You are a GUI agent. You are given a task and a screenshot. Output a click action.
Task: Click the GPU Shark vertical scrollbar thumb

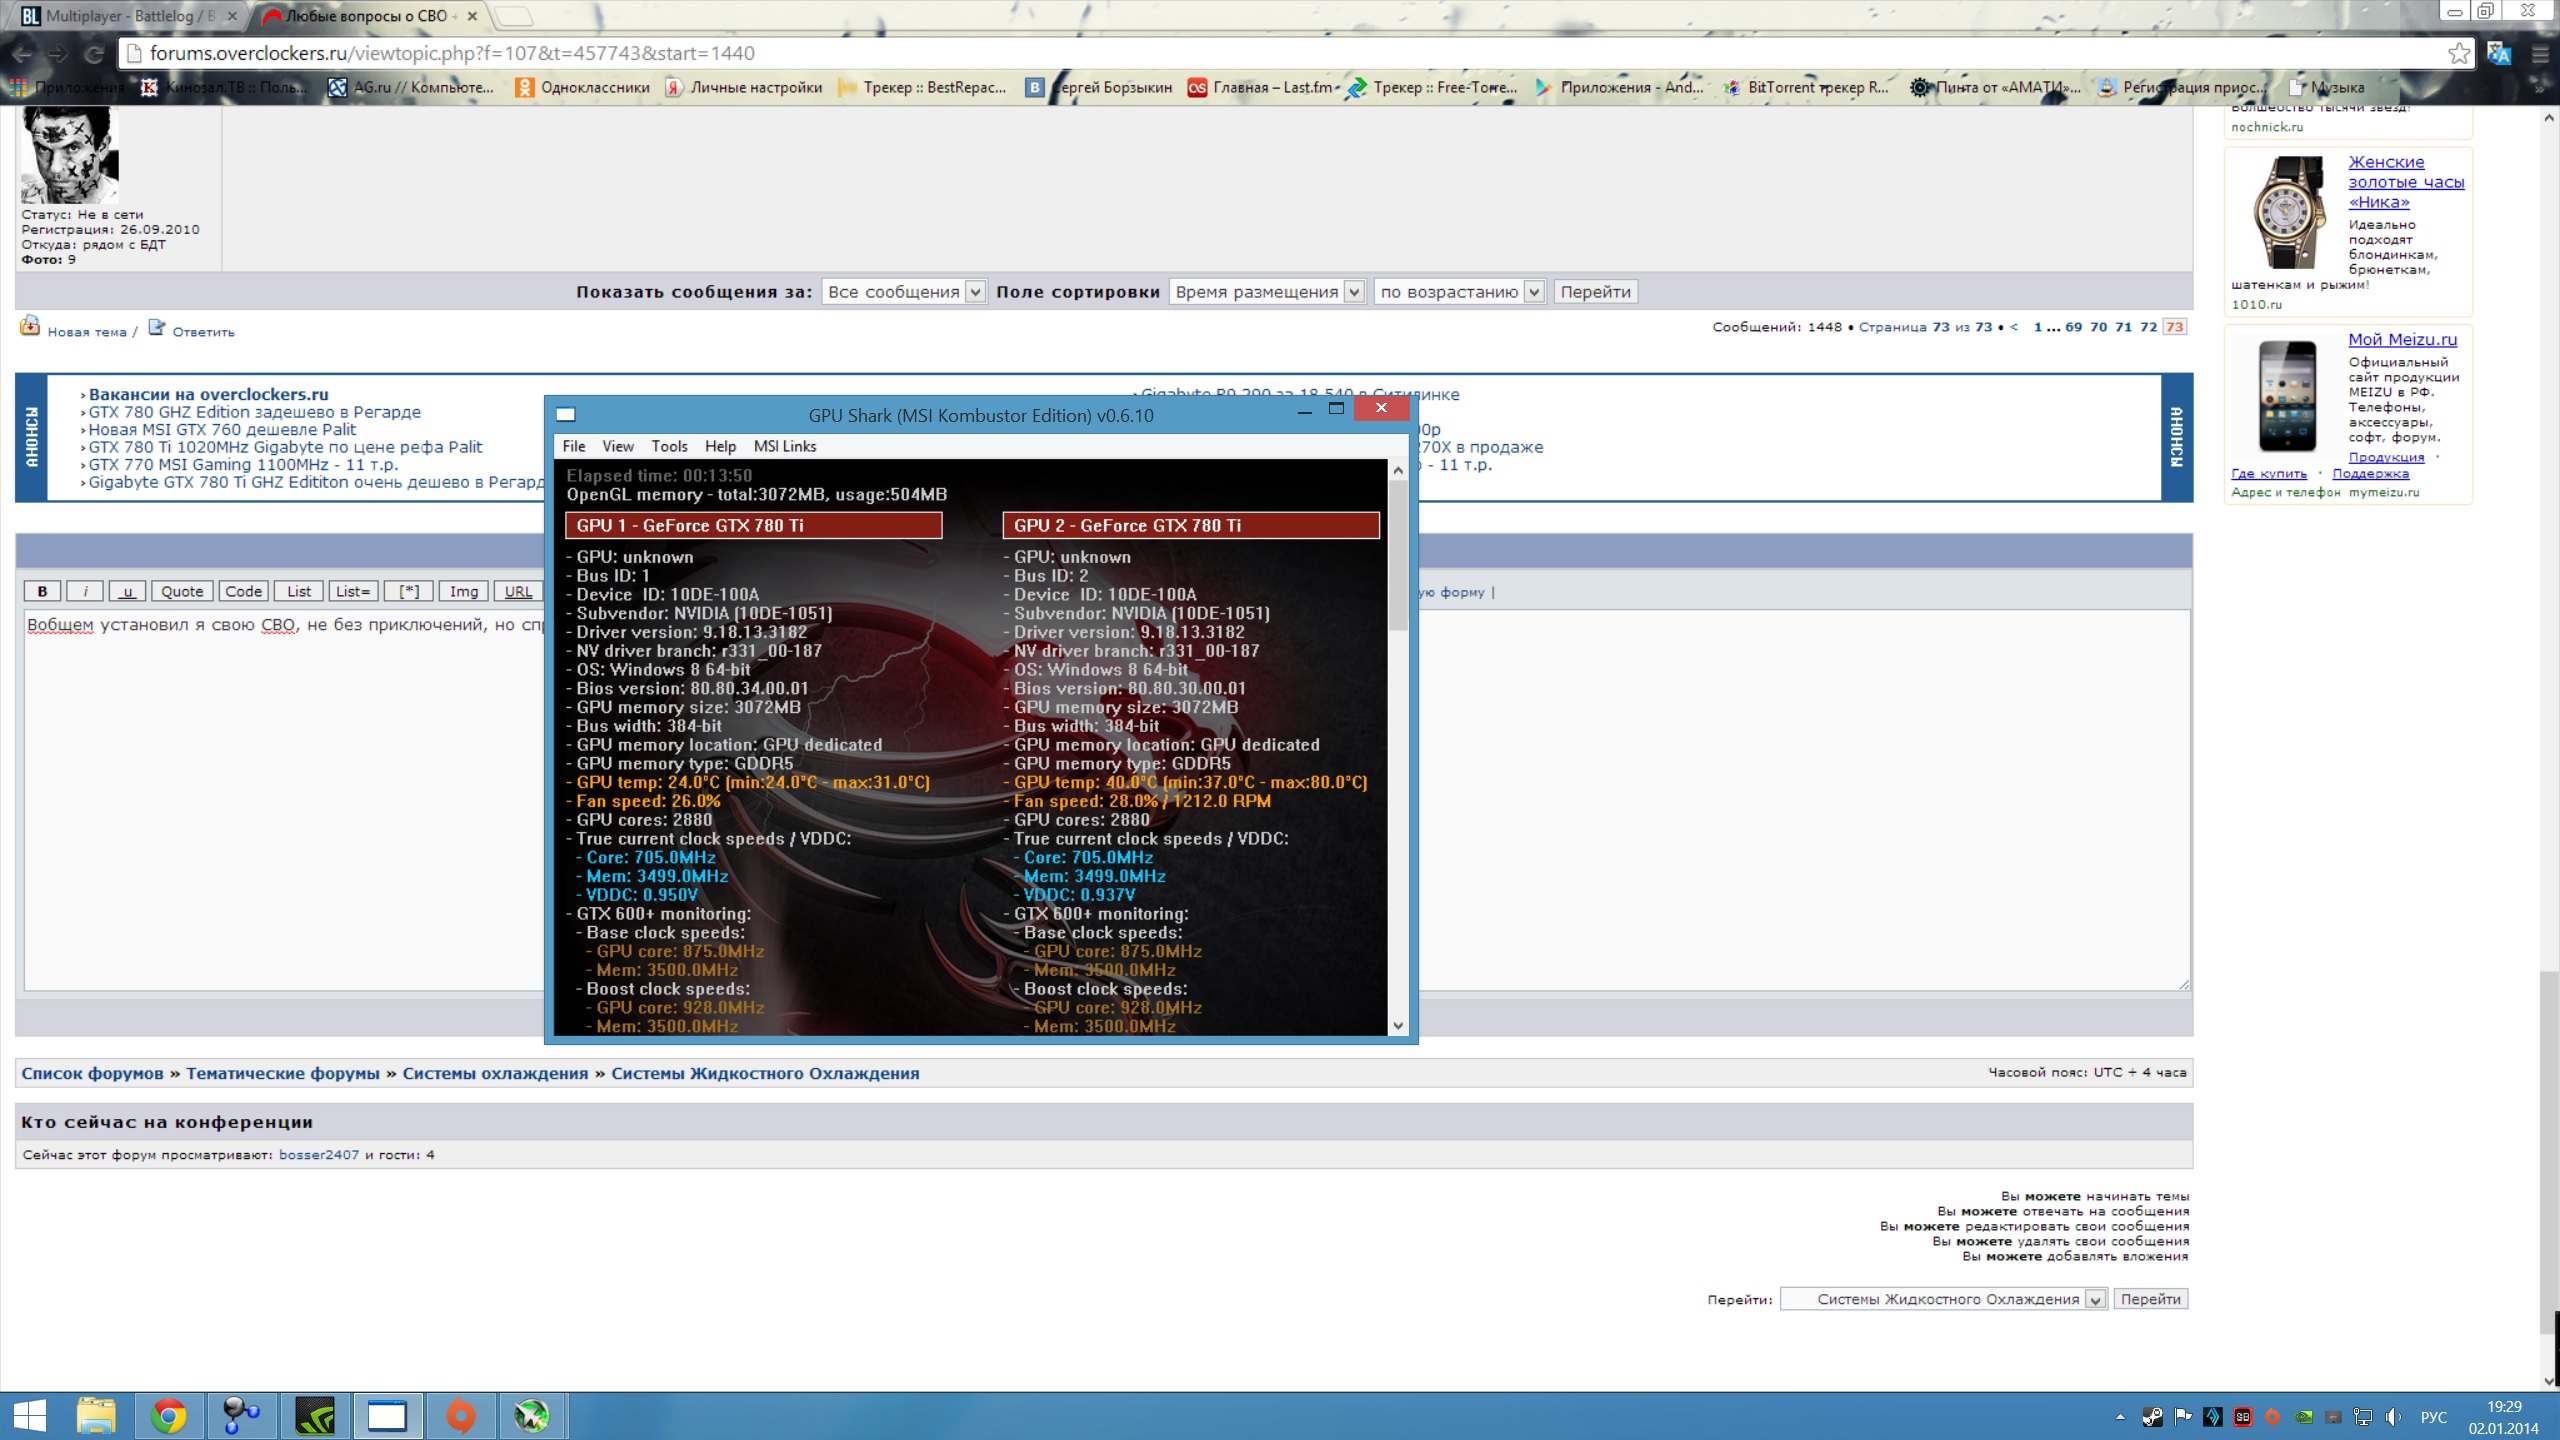pyautogui.click(x=1397, y=555)
